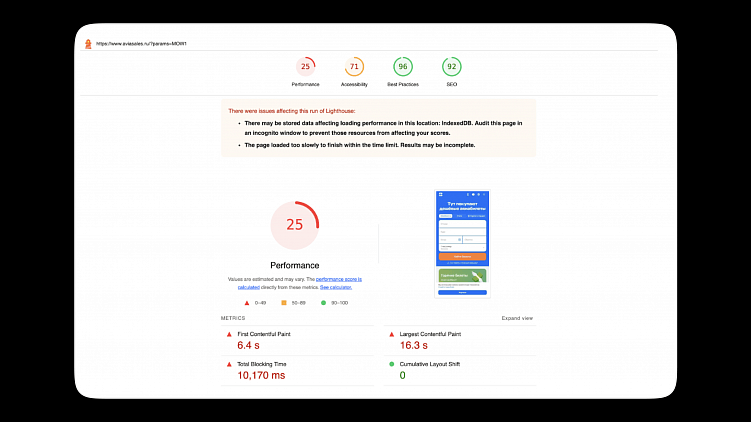Click the Lighthouse logo icon

88,44
